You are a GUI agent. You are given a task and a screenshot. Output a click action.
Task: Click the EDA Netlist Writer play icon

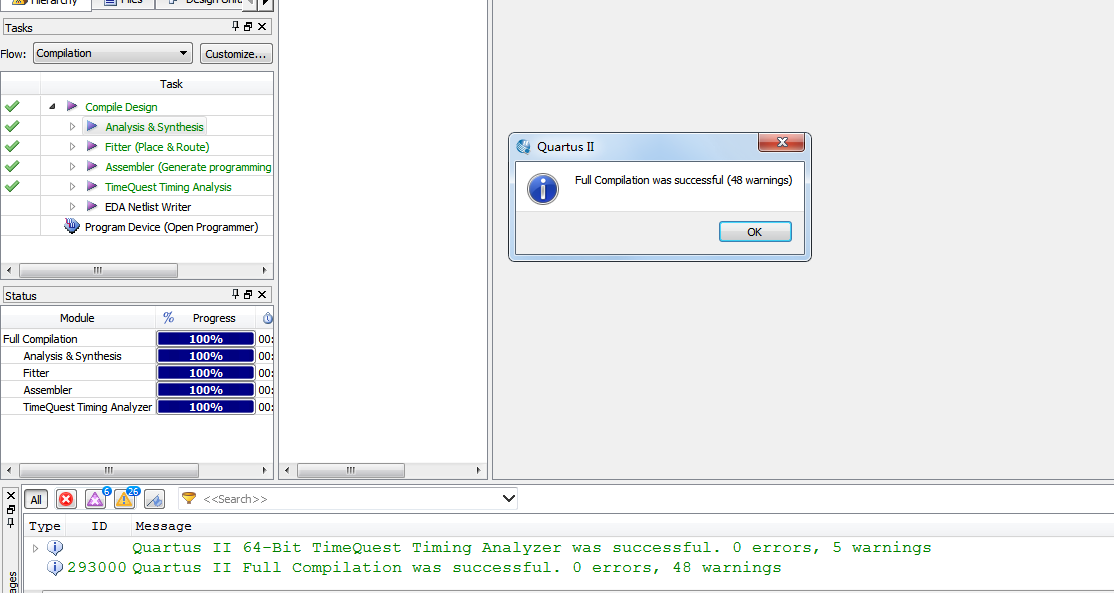(92, 205)
